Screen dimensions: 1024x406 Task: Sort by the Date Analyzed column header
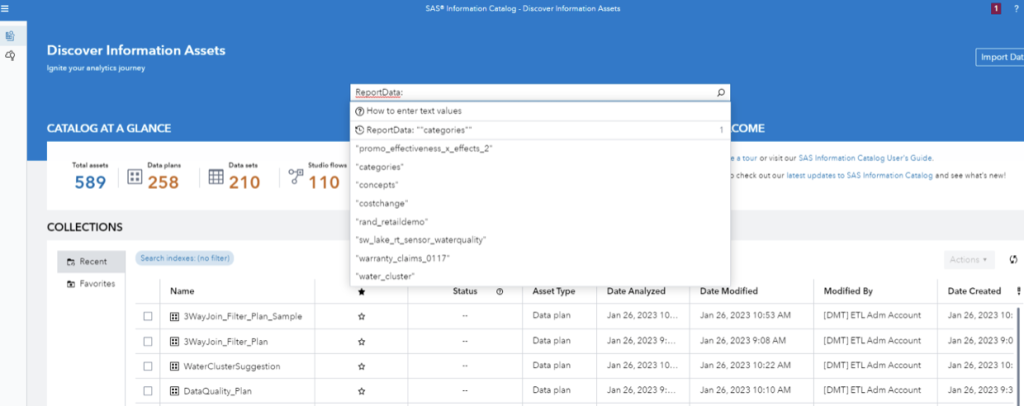tap(636, 291)
